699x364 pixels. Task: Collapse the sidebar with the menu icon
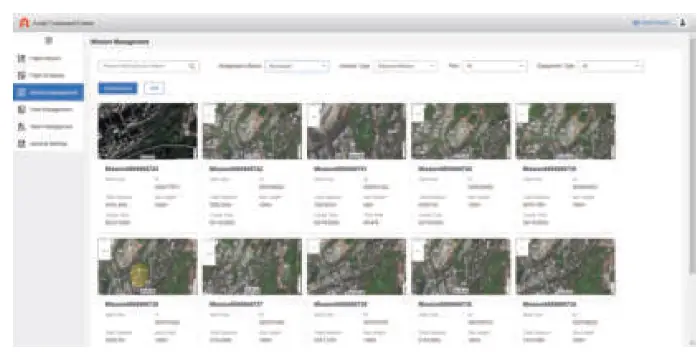pyautogui.click(x=49, y=41)
